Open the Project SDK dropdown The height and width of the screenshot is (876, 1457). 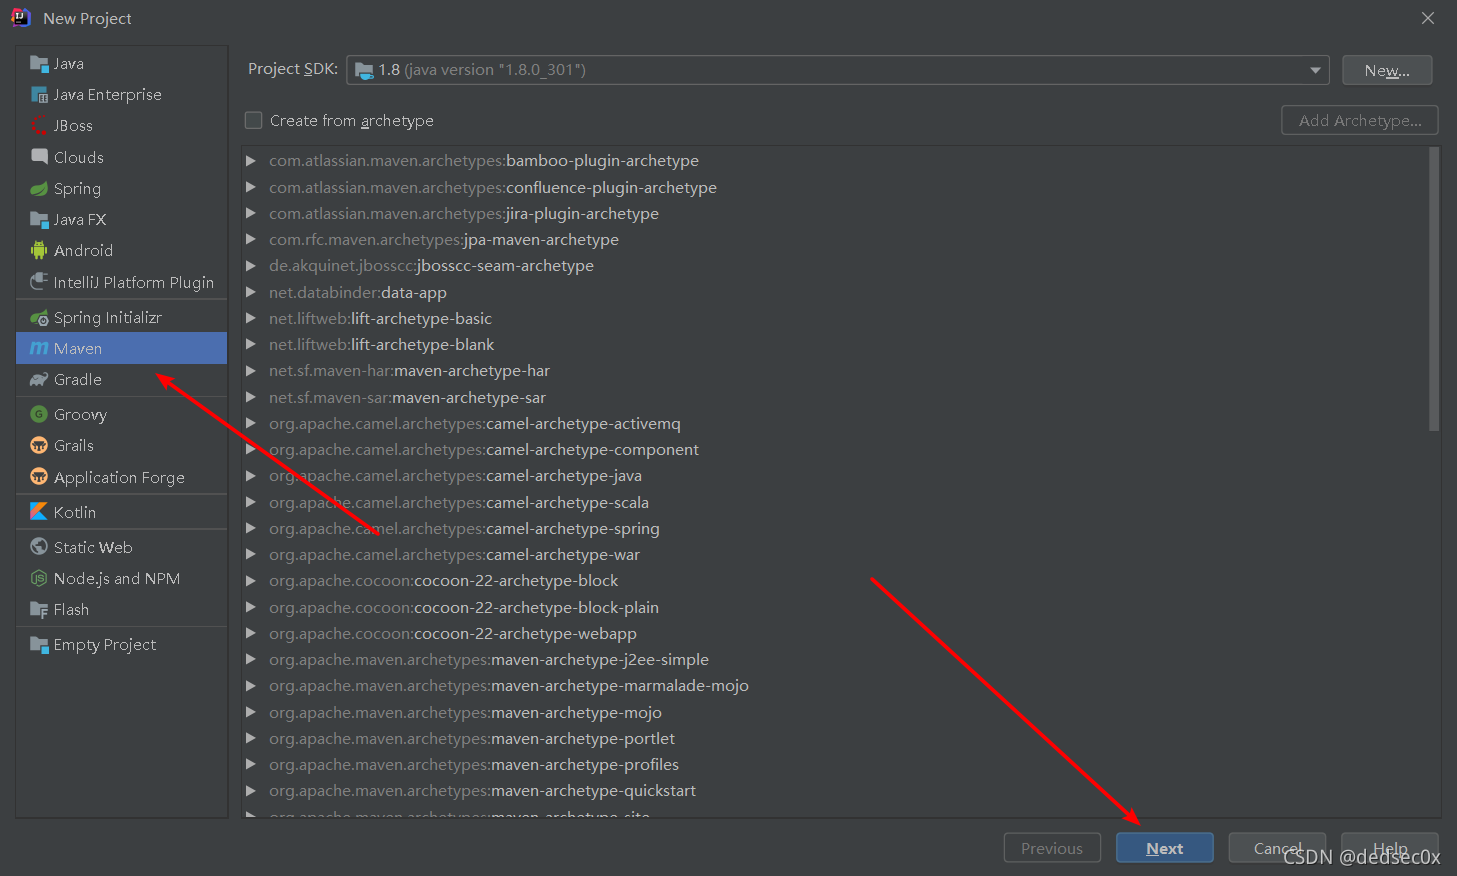pyautogui.click(x=1315, y=70)
